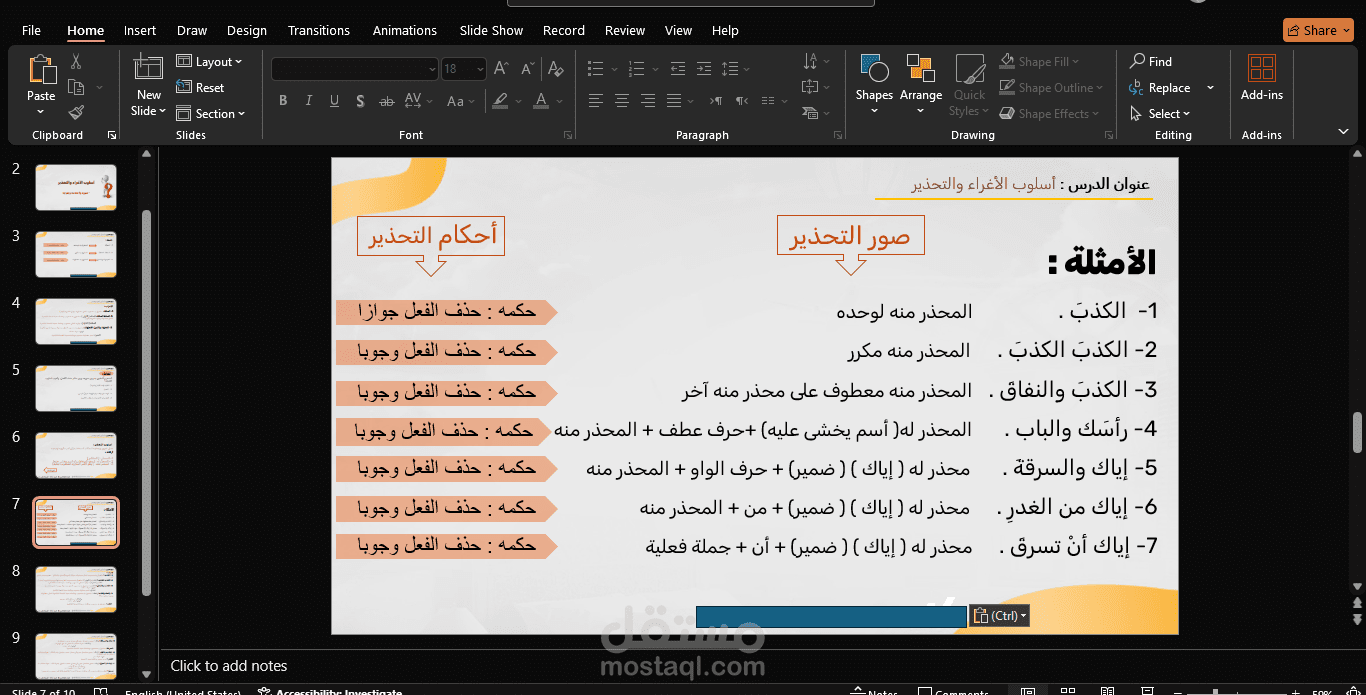Image resolution: width=1366 pixels, height=695 pixels.
Task: Apply font color swatch
Action: click(541, 101)
